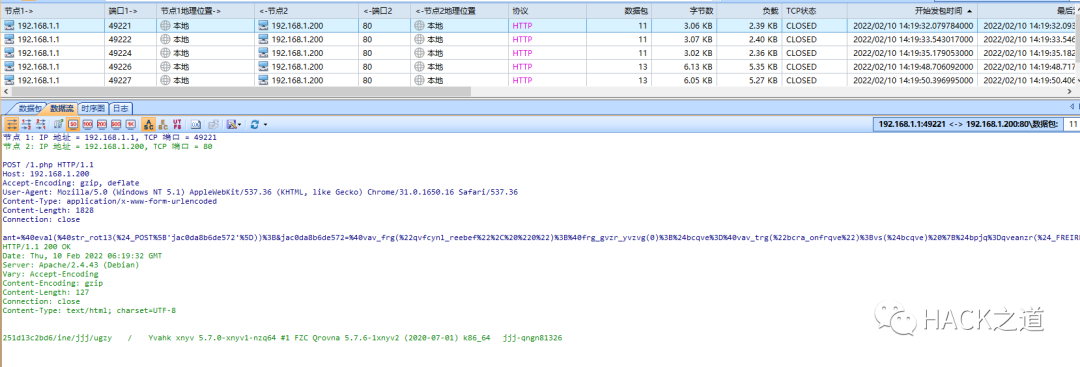Switch to the 数据包 tab
This screenshot has width=1080, height=367.
coord(30,108)
